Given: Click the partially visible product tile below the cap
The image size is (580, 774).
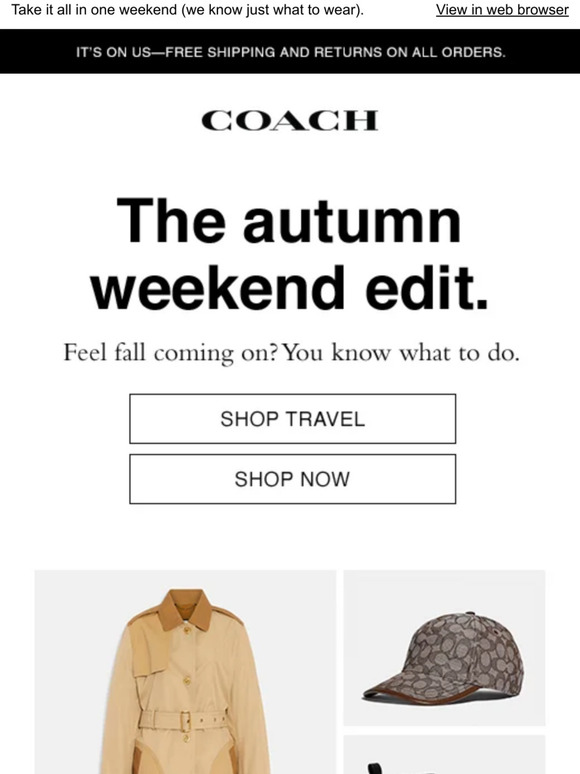Looking at the screenshot, I should pos(444,755).
